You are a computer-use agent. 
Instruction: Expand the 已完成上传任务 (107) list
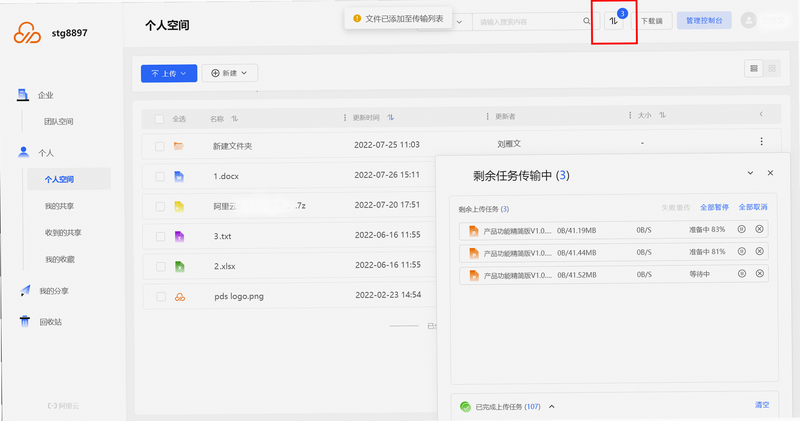[552, 407]
